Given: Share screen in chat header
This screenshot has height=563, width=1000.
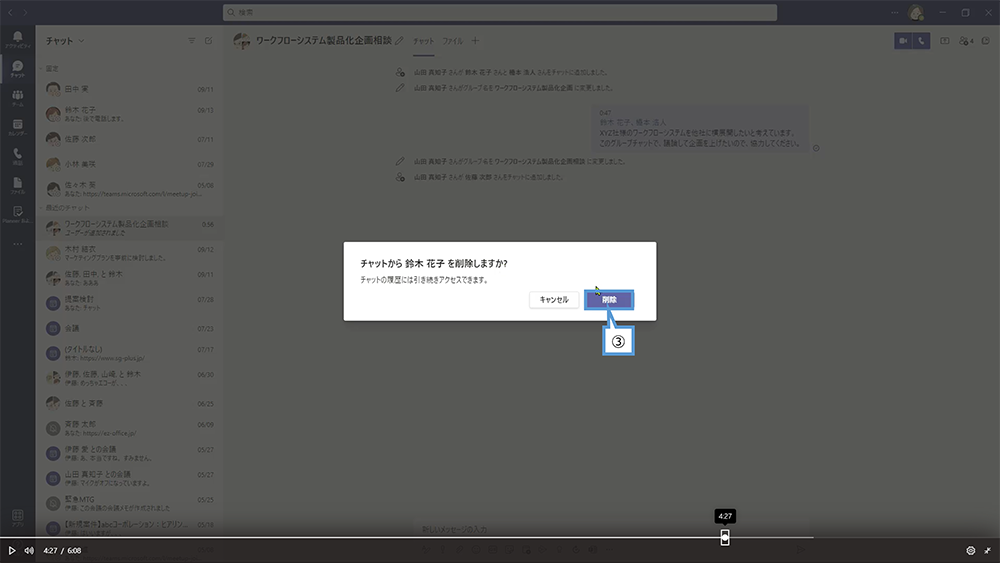Looking at the screenshot, I should pos(945,41).
